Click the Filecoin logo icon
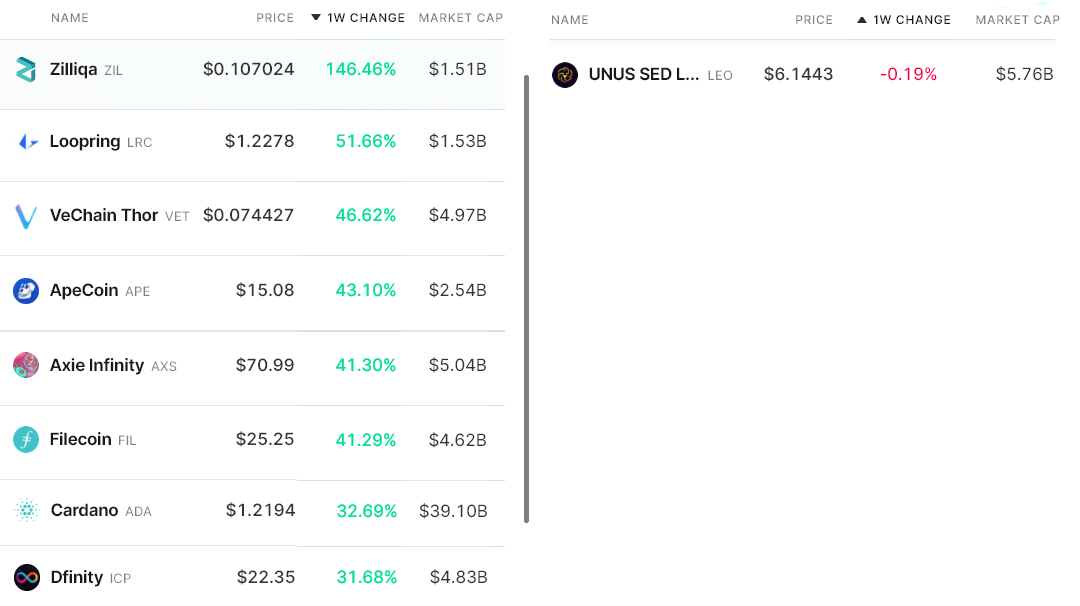This screenshot has height=606, width=1080. (x=26, y=440)
